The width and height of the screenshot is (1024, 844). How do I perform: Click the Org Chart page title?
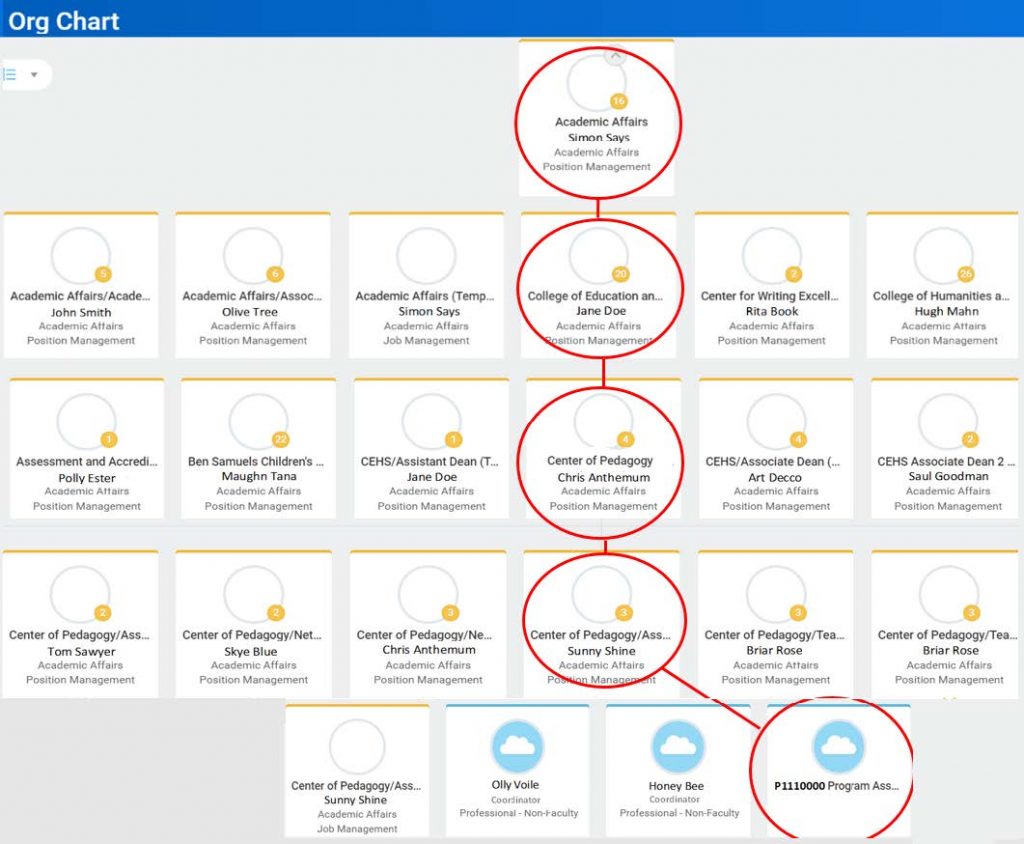64,21
